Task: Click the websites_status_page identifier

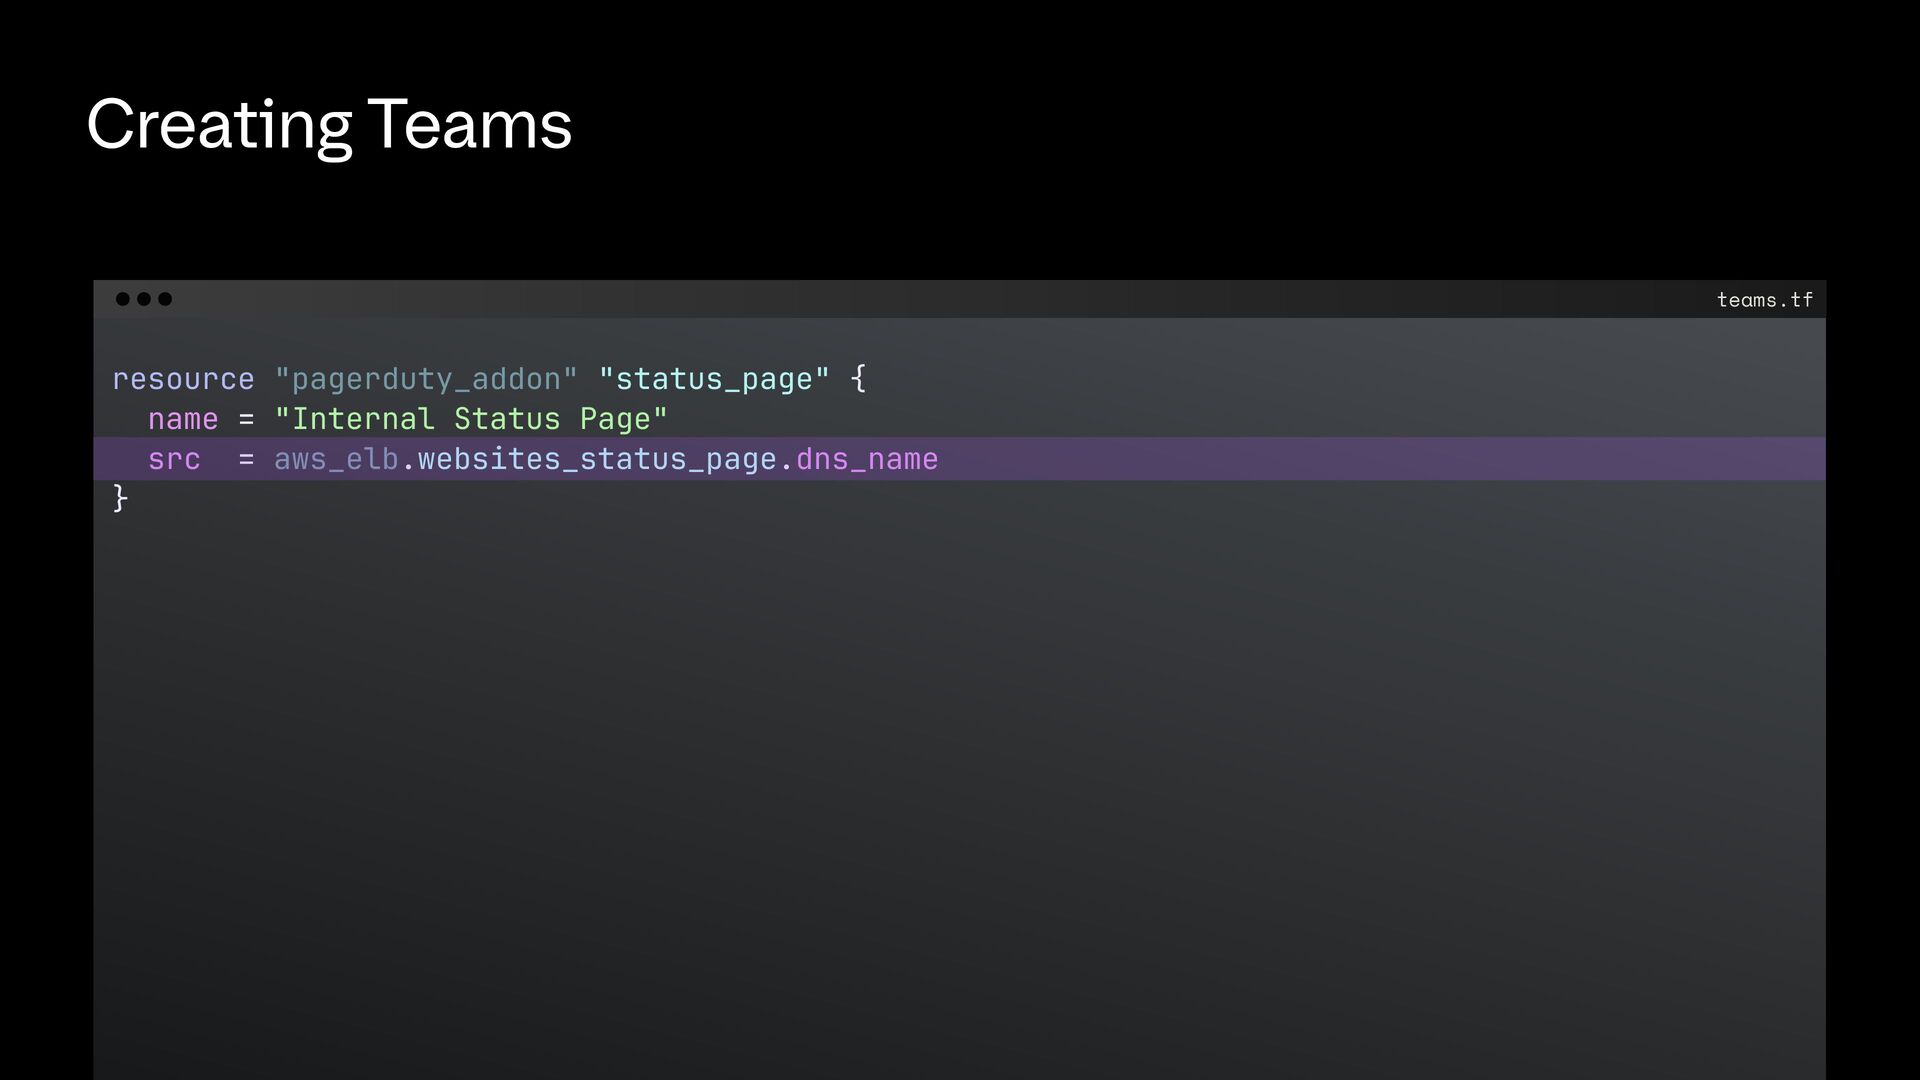Action: point(597,459)
